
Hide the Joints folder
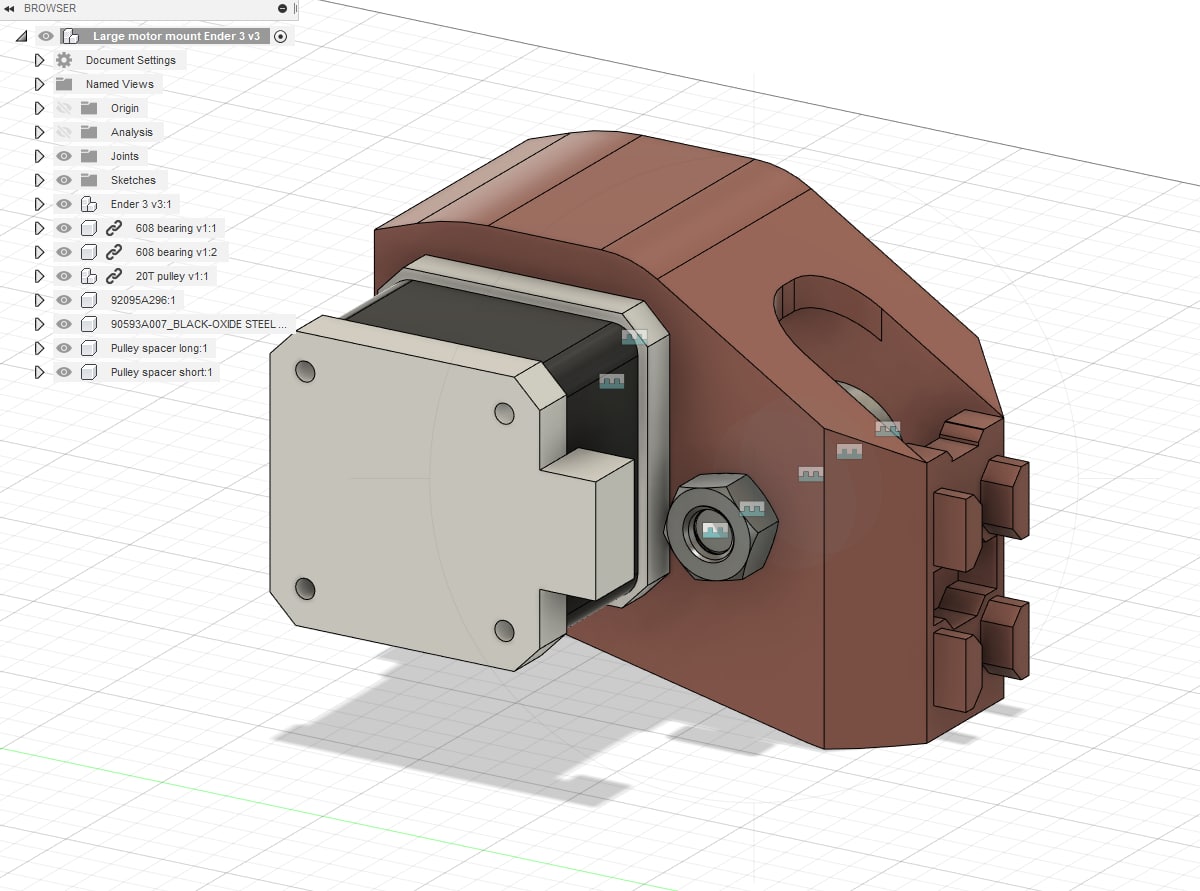64,156
